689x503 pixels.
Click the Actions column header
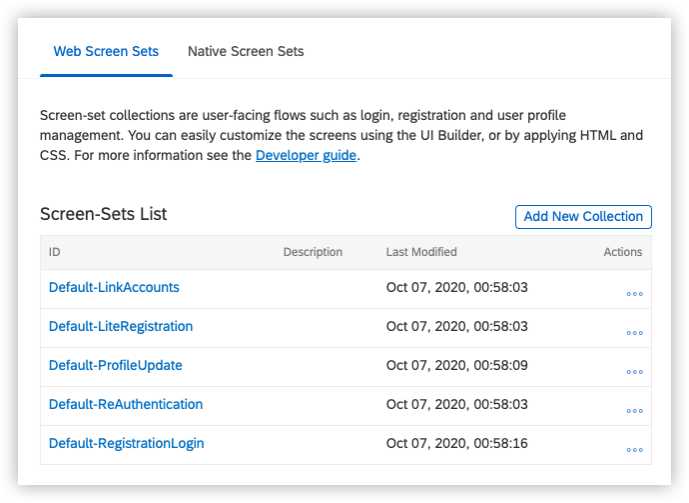(622, 252)
